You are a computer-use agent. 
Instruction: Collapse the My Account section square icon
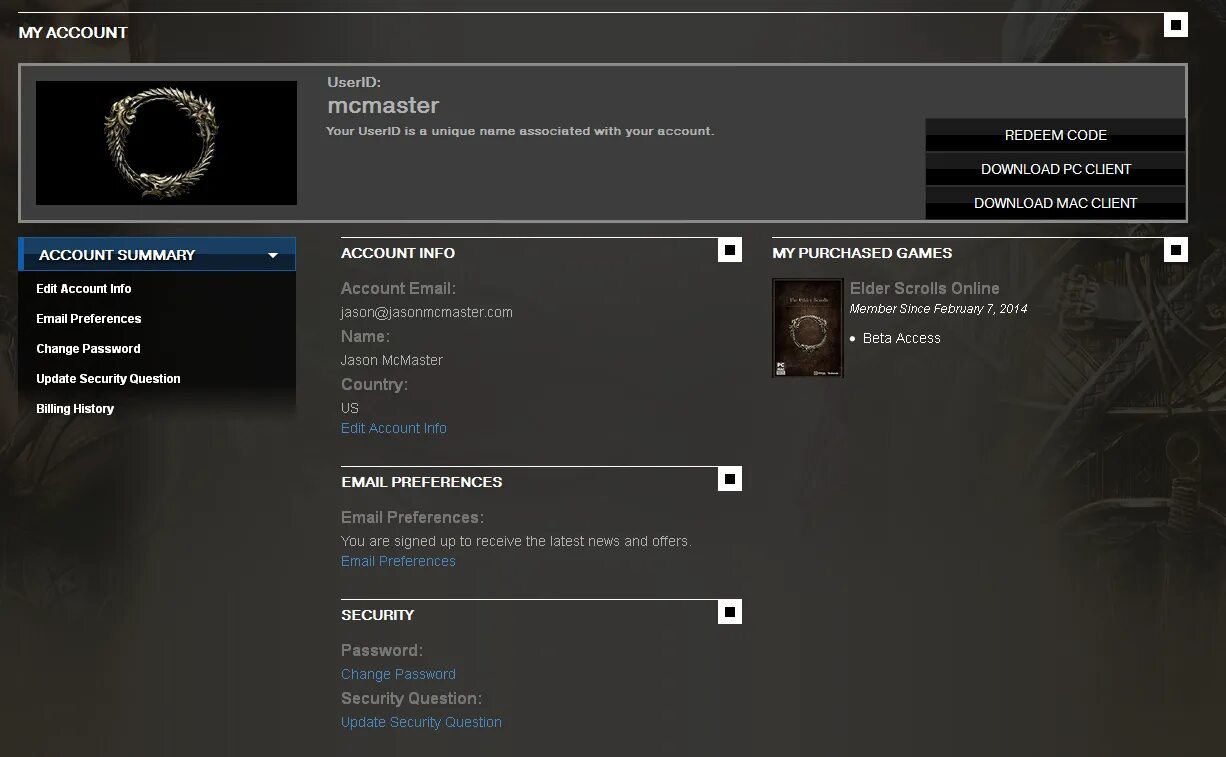pyautogui.click(x=1176, y=25)
